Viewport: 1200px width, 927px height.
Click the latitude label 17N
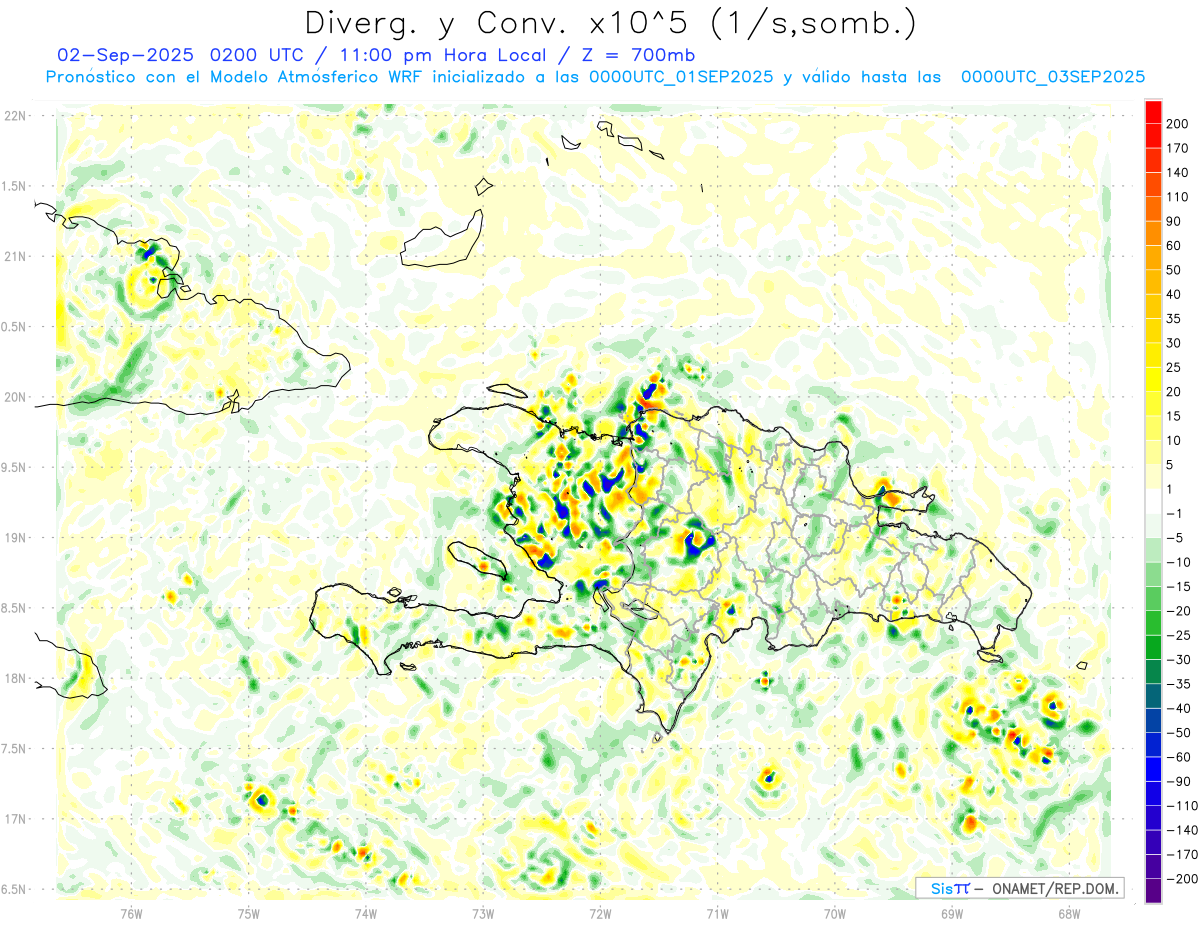pyautogui.click(x=15, y=820)
